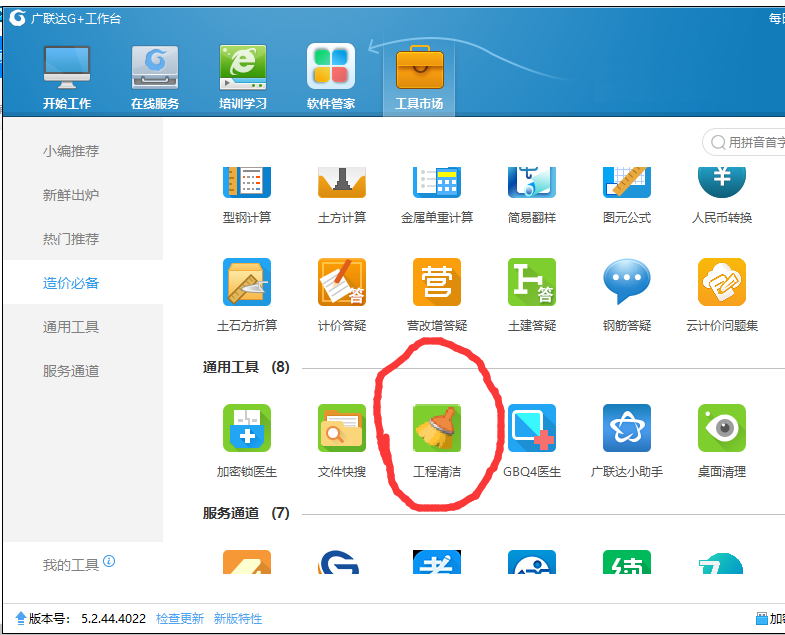Click the 服务通道 (7) section header
Viewport: 785px width, 635px height.
(x=246, y=513)
